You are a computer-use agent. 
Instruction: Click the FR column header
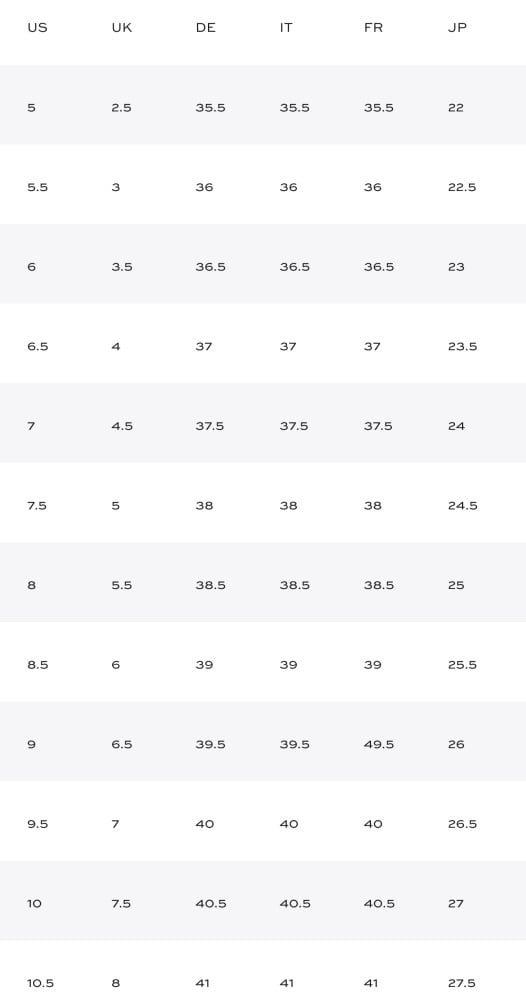pos(373,28)
